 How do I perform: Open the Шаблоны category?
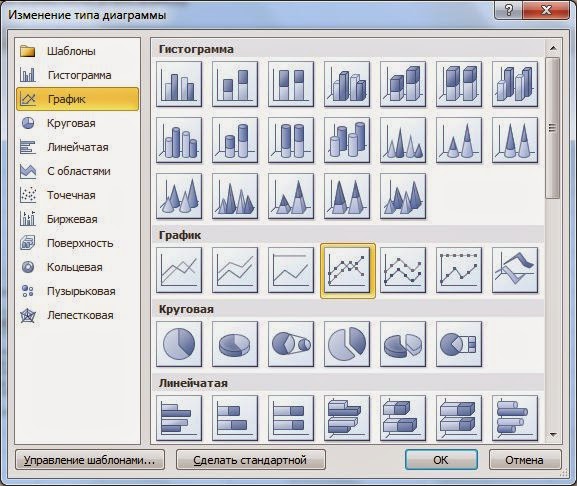pos(78,51)
